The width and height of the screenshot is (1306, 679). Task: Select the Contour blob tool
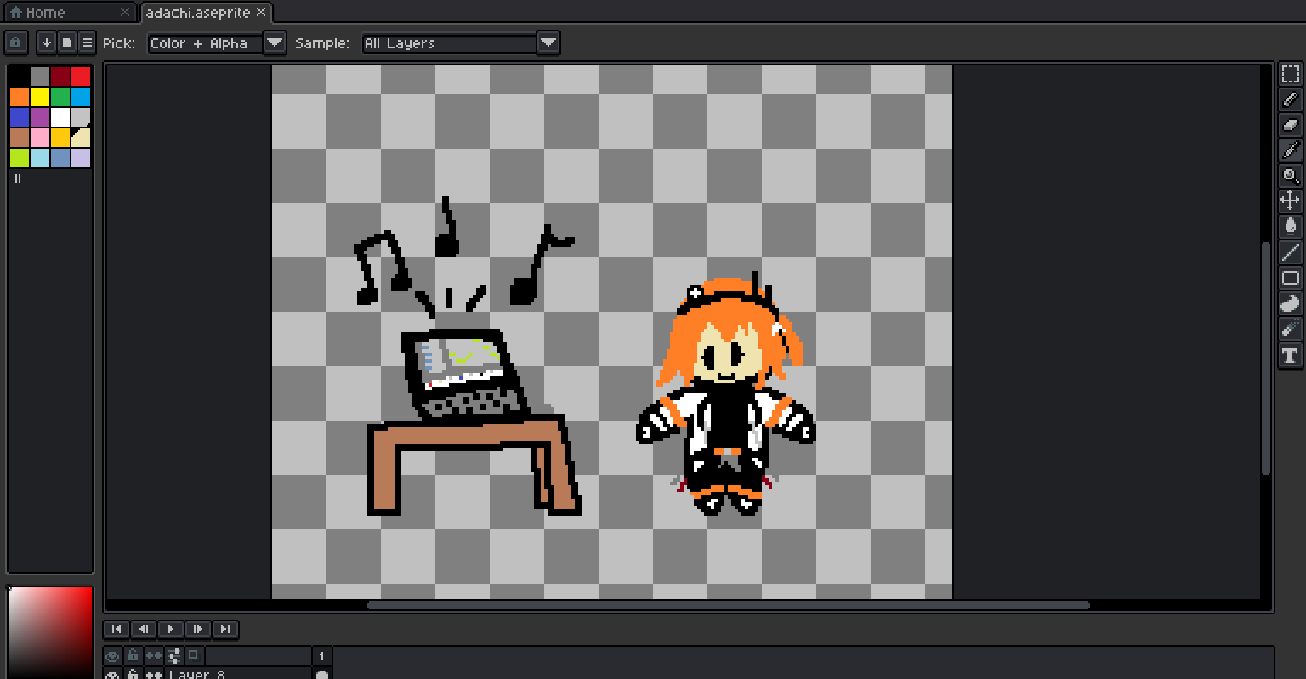click(x=1290, y=304)
